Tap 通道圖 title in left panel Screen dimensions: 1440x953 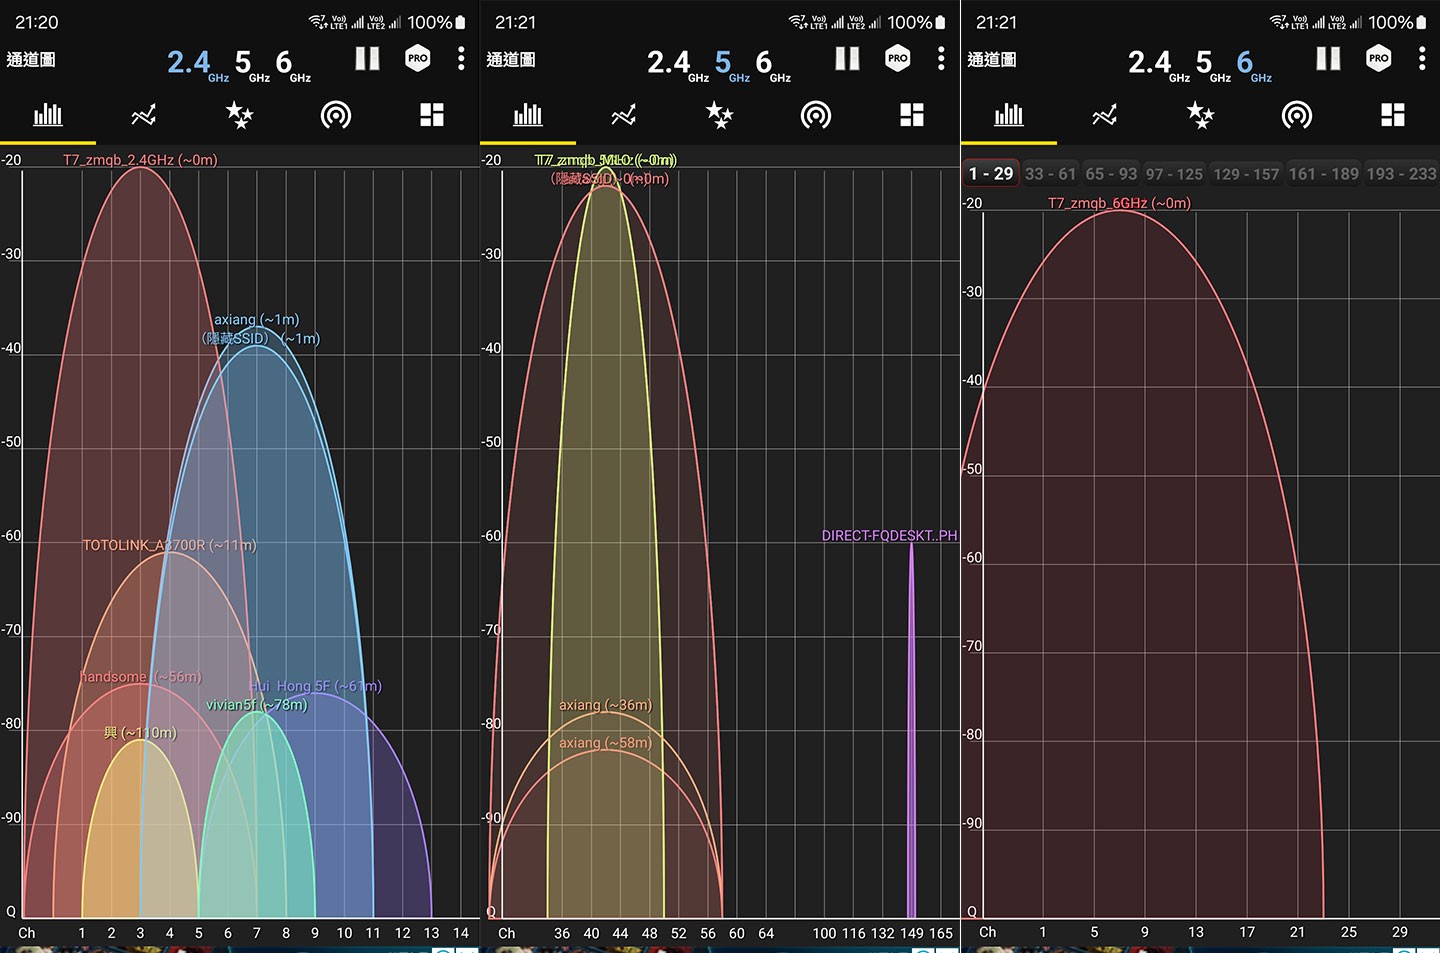(31, 60)
